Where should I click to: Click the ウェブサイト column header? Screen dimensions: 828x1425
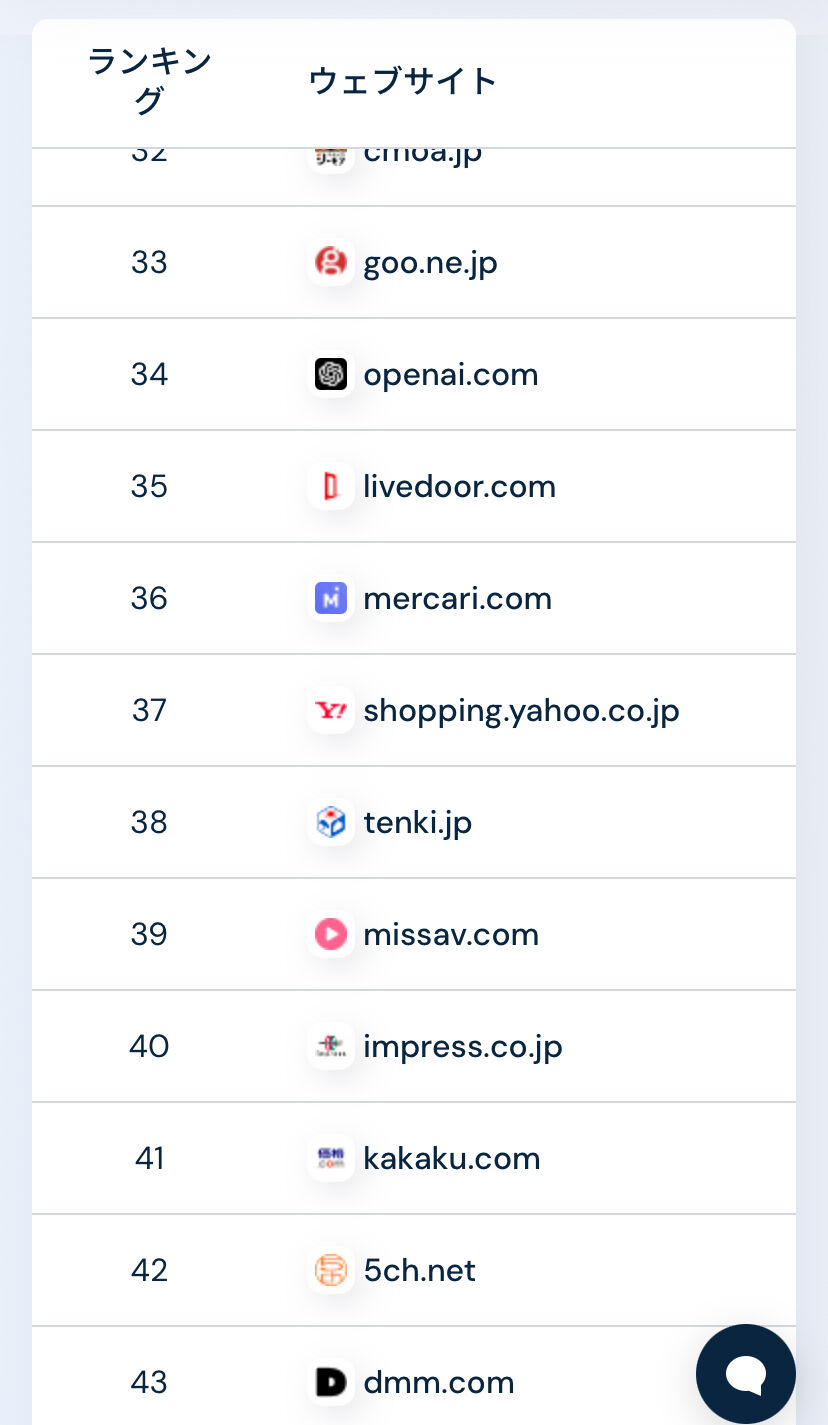pos(403,81)
